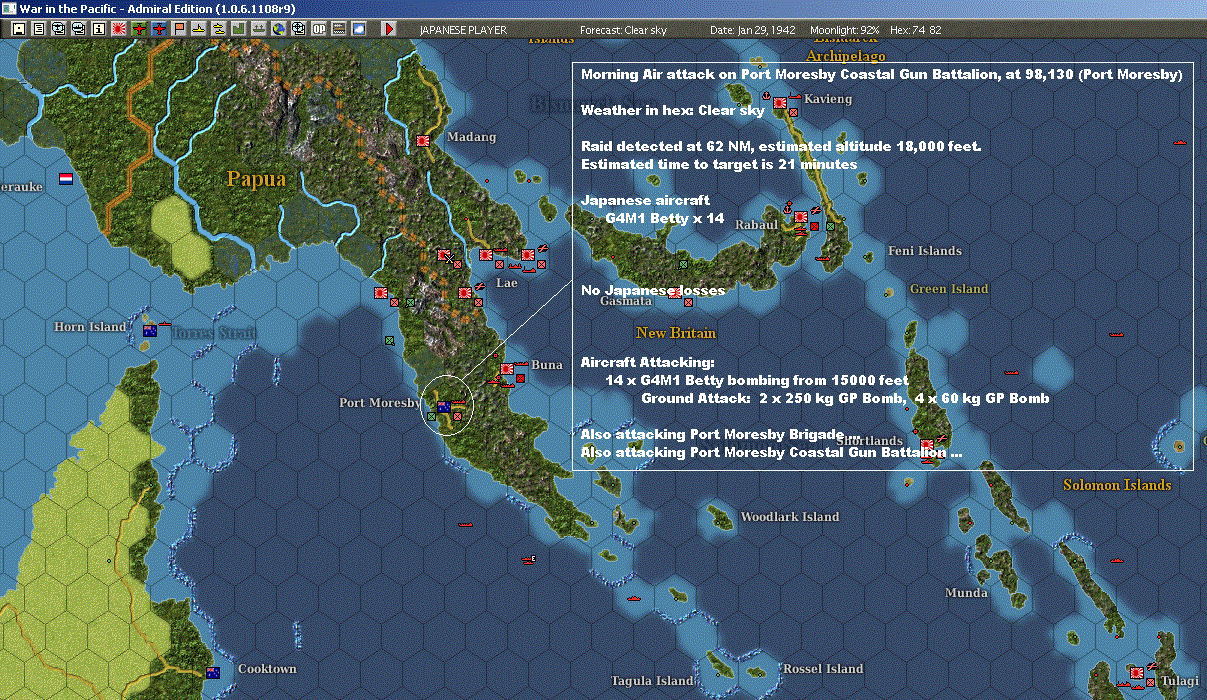The width and height of the screenshot is (1207, 700).
Task: Click 'Weather in hex: Clear sky' report line
Action: tap(672, 111)
